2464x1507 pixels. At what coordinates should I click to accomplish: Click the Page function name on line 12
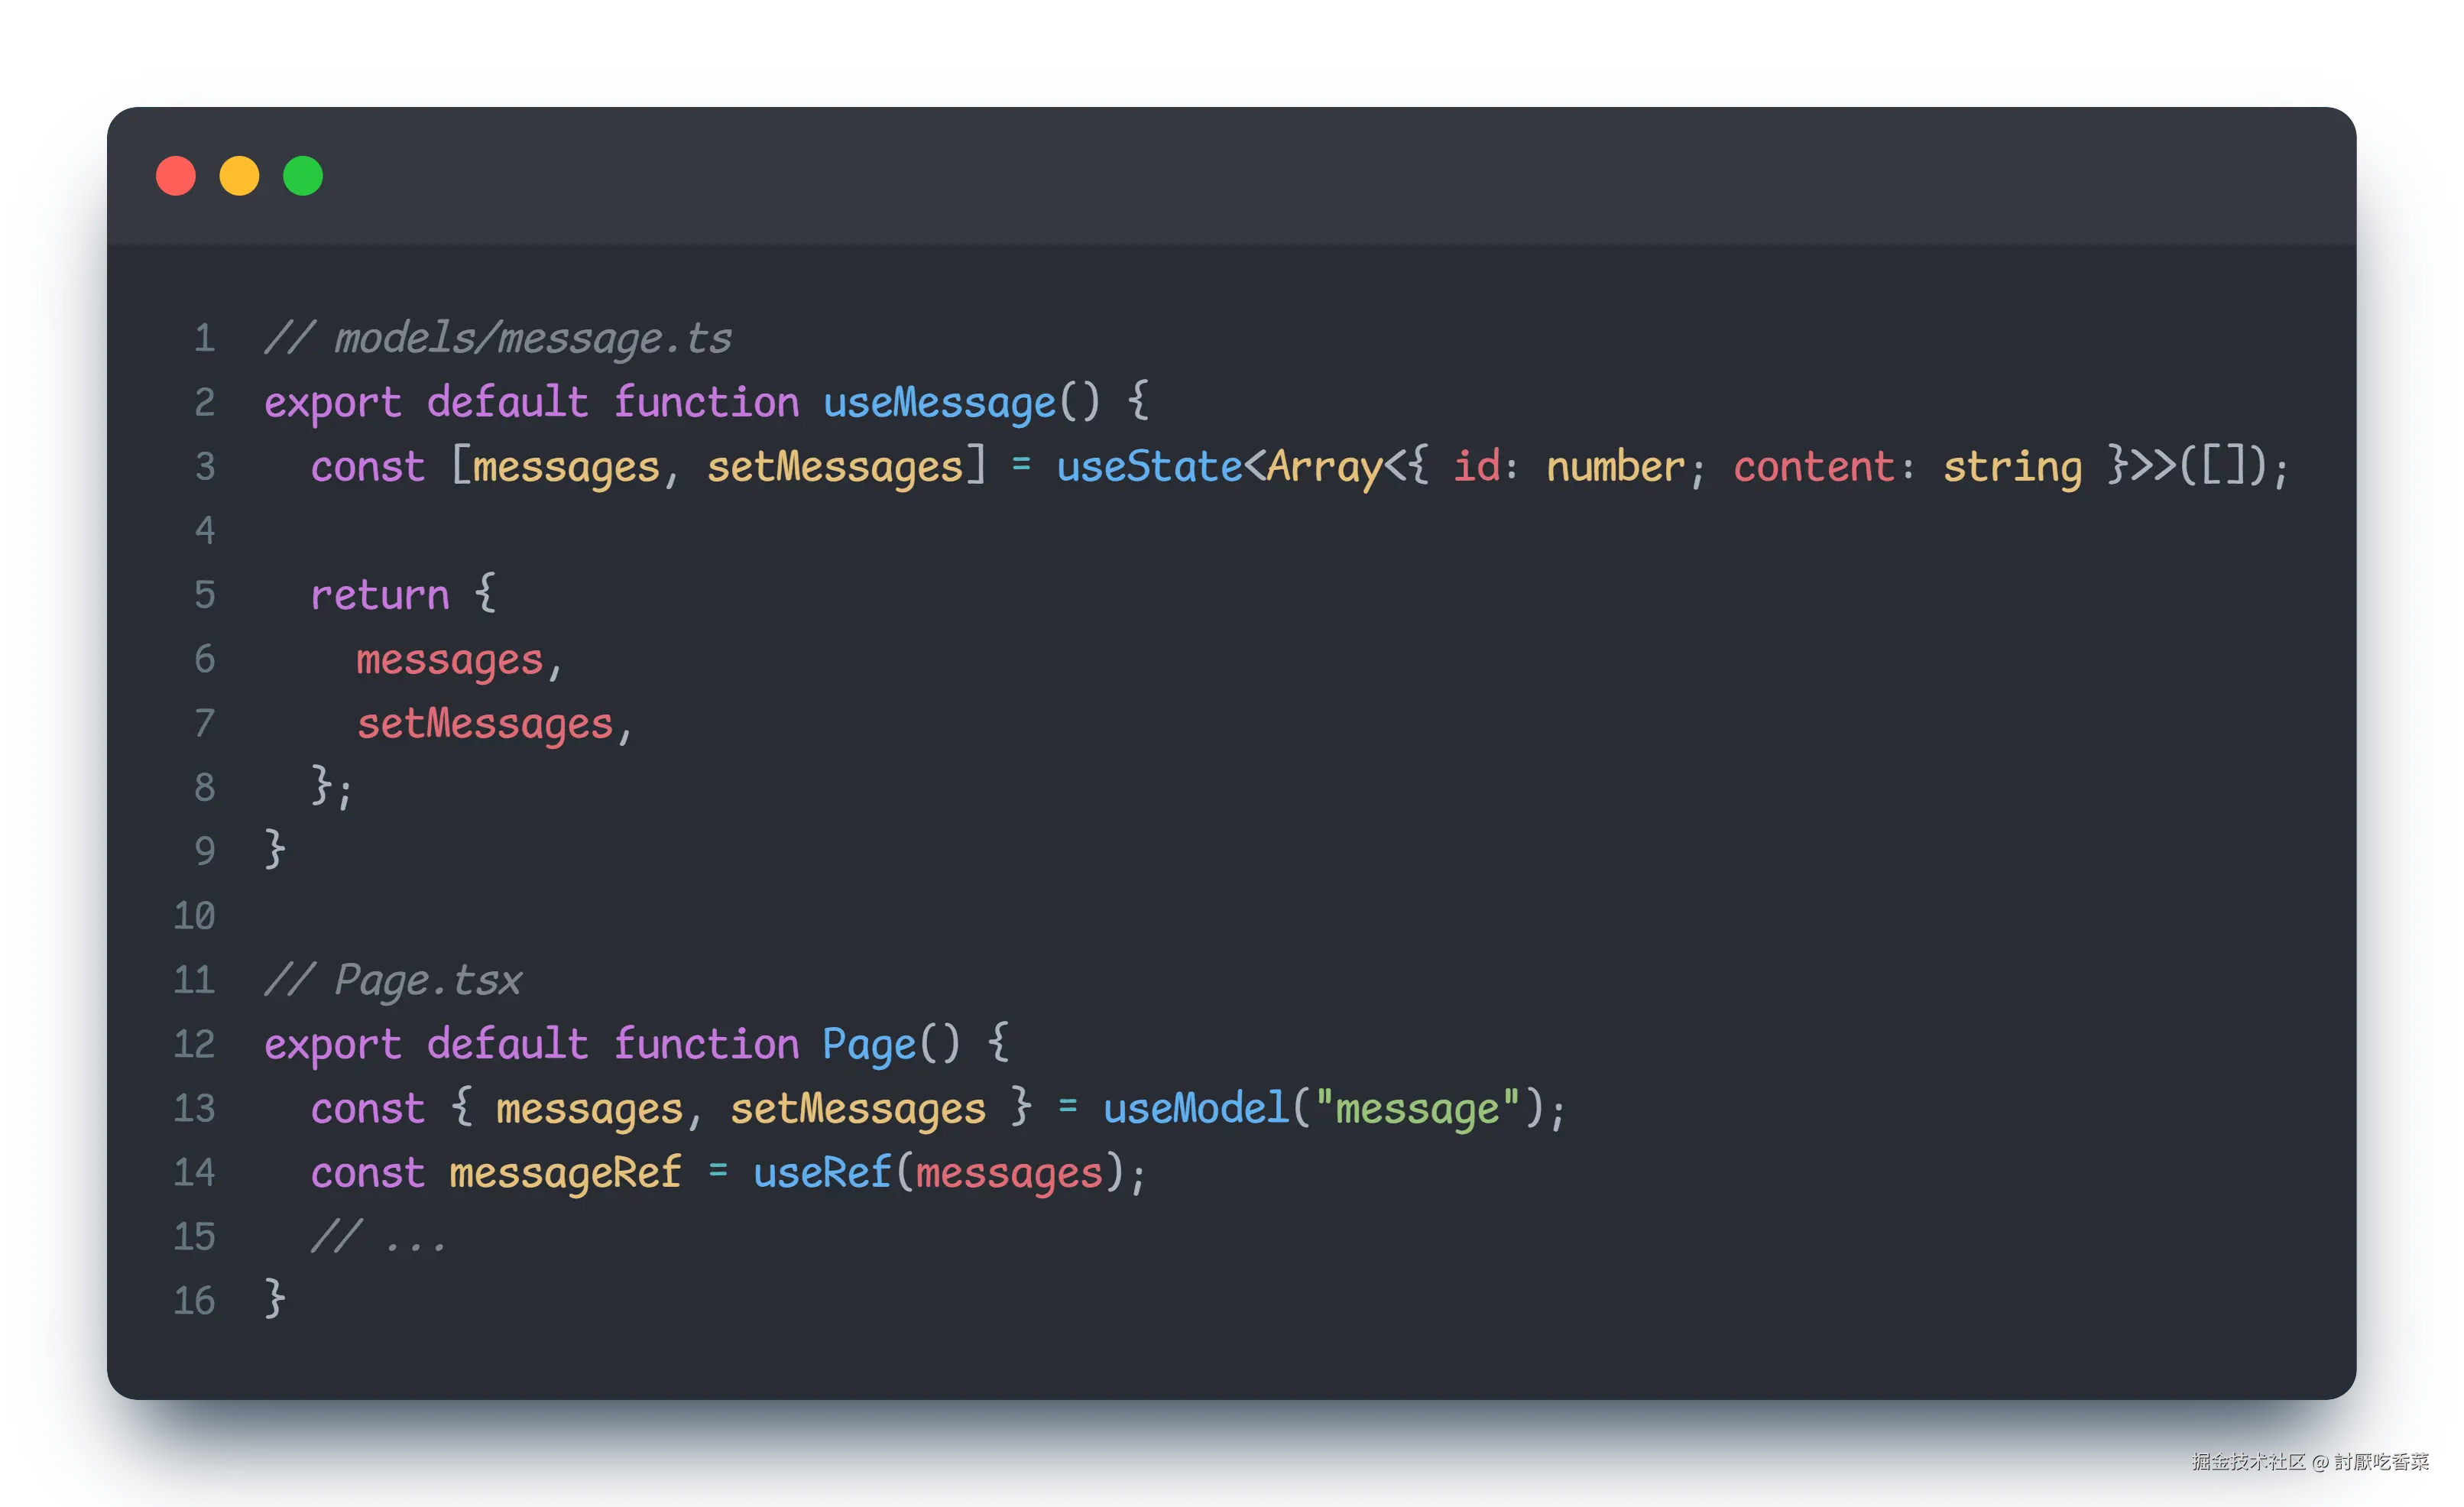869,1045
